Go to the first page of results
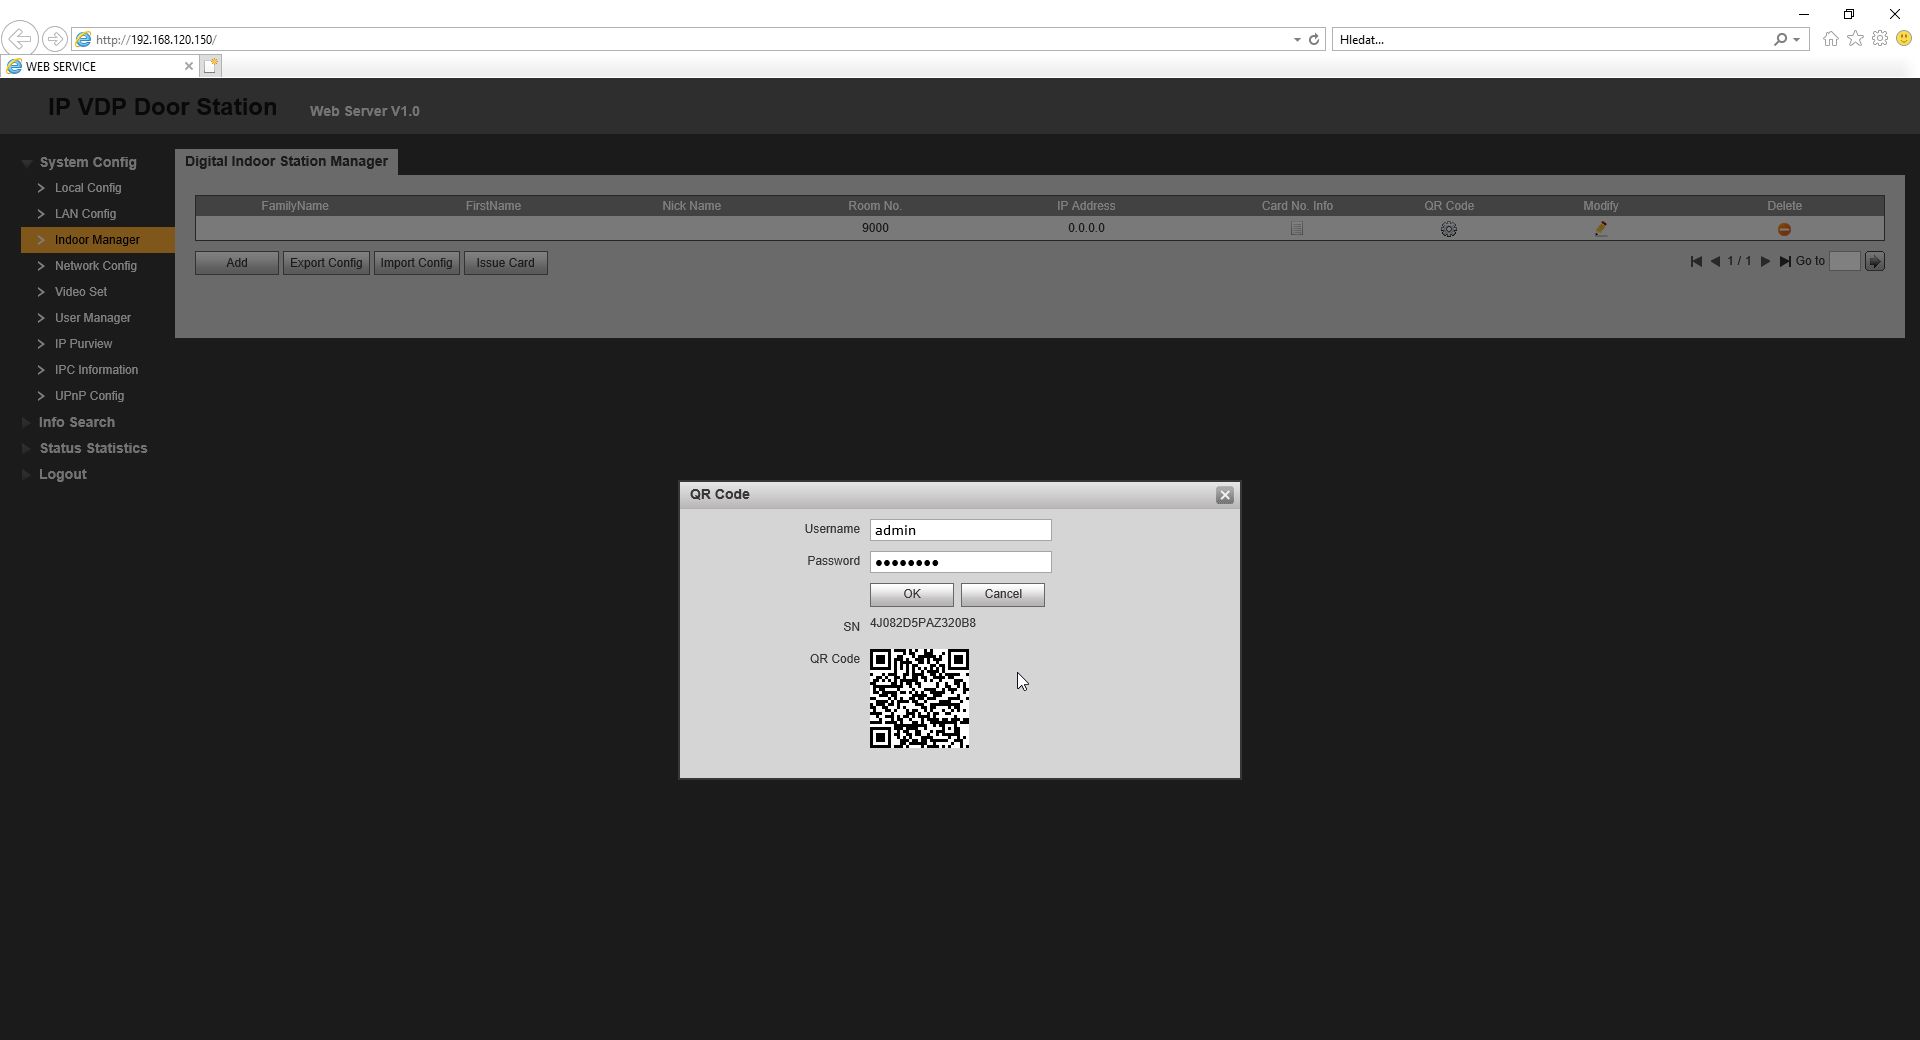The width and height of the screenshot is (1920, 1040). pos(1696,262)
